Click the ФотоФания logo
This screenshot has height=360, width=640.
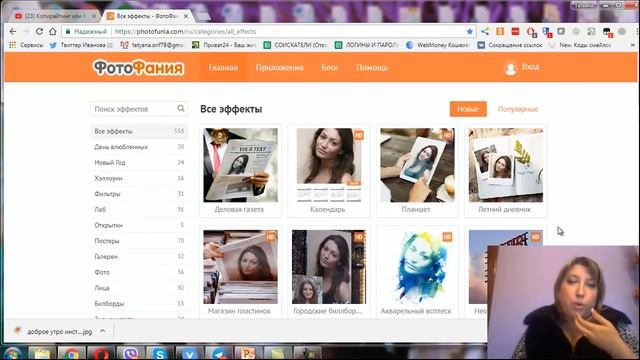coord(138,68)
